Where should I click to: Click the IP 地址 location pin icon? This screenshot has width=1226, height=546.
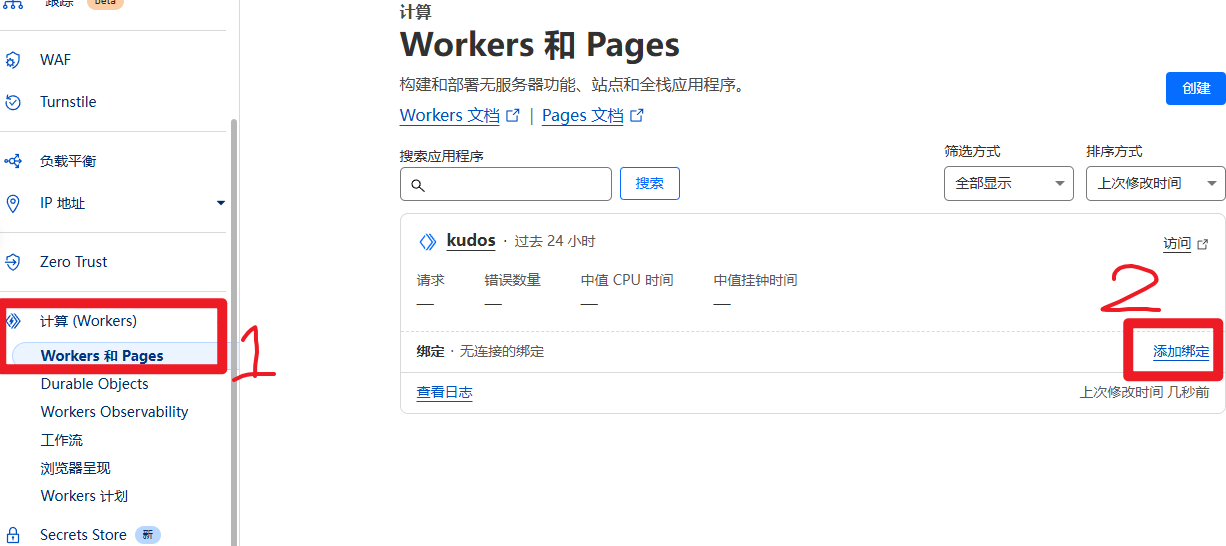coord(13,203)
